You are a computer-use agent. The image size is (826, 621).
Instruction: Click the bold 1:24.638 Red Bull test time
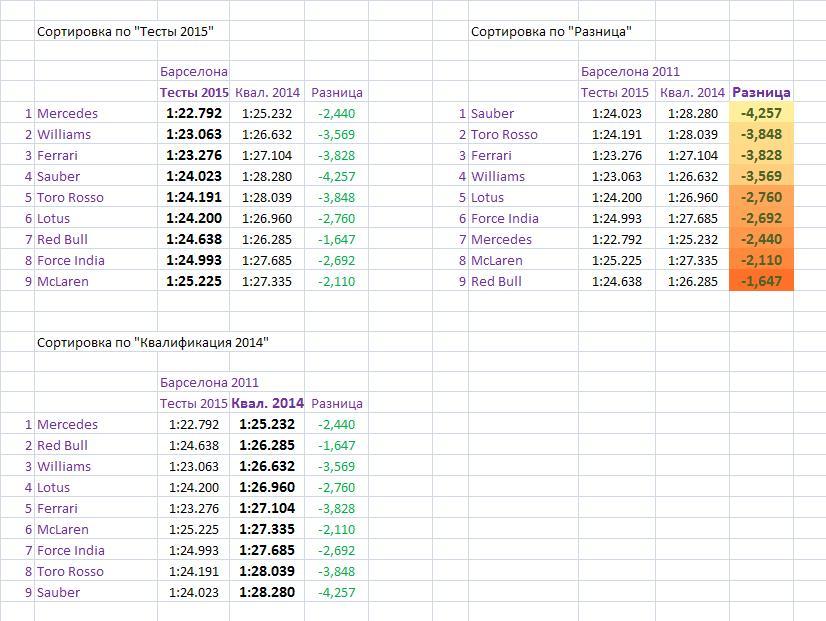(194, 239)
